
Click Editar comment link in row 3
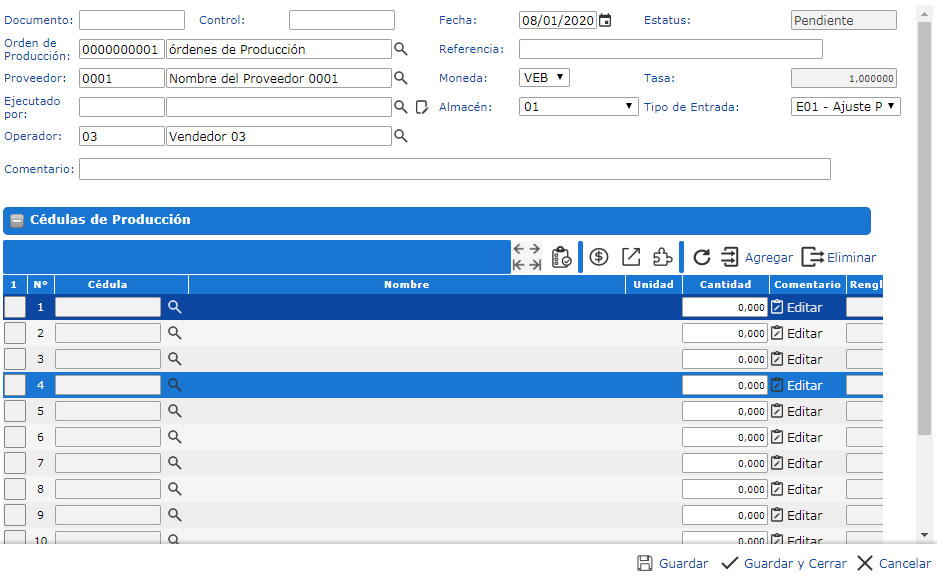coord(796,359)
